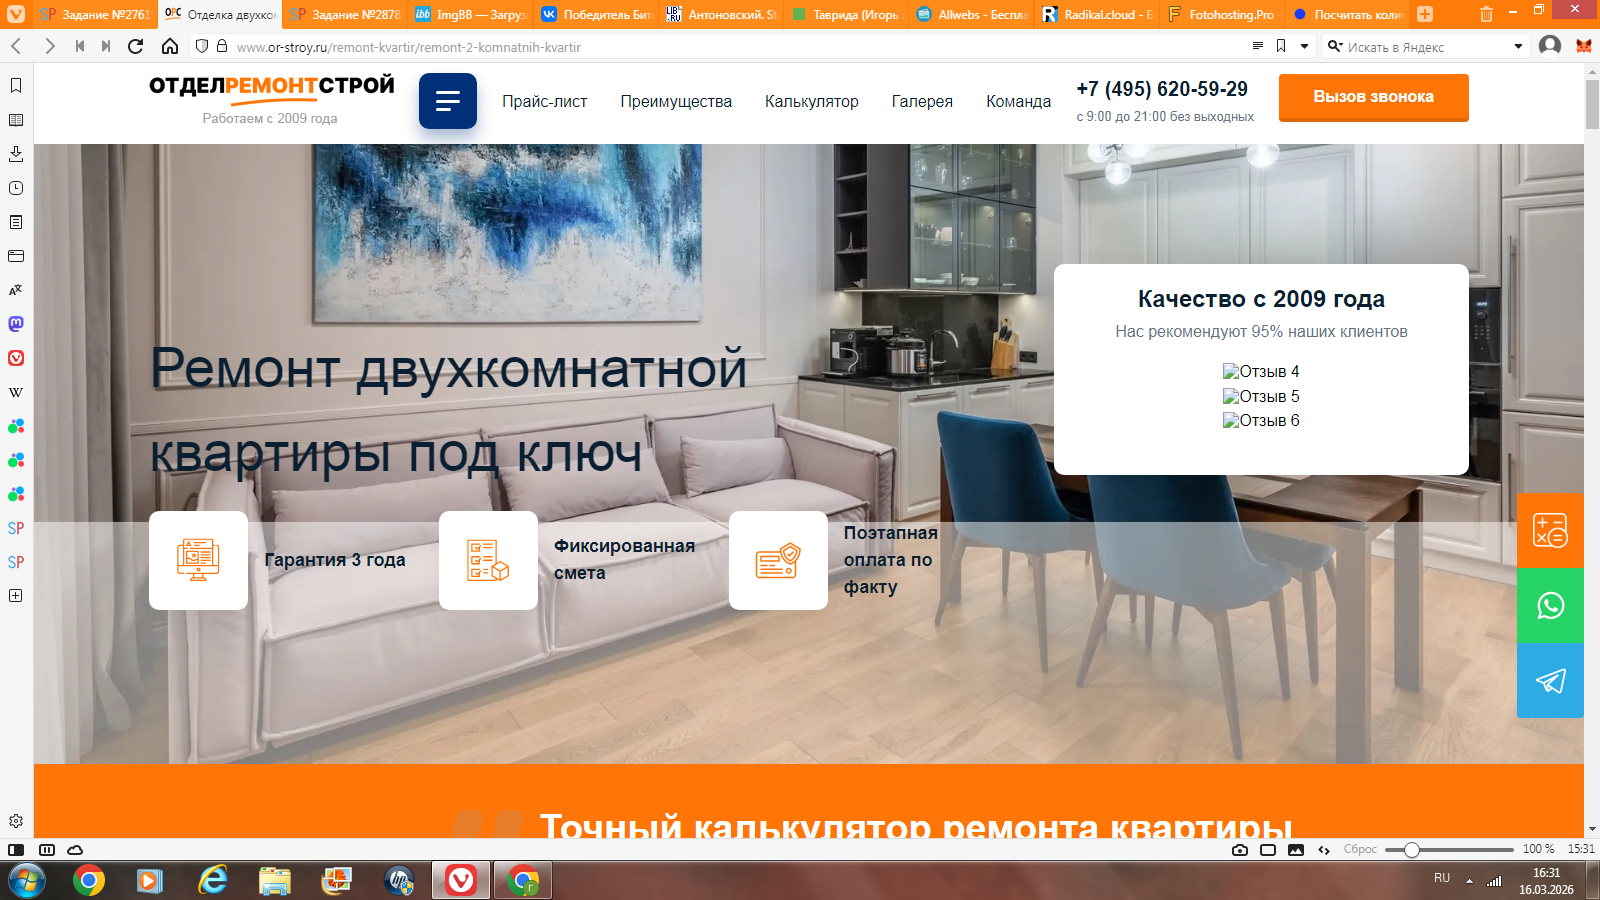Open the tracker blocker shield

coord(202,46)
